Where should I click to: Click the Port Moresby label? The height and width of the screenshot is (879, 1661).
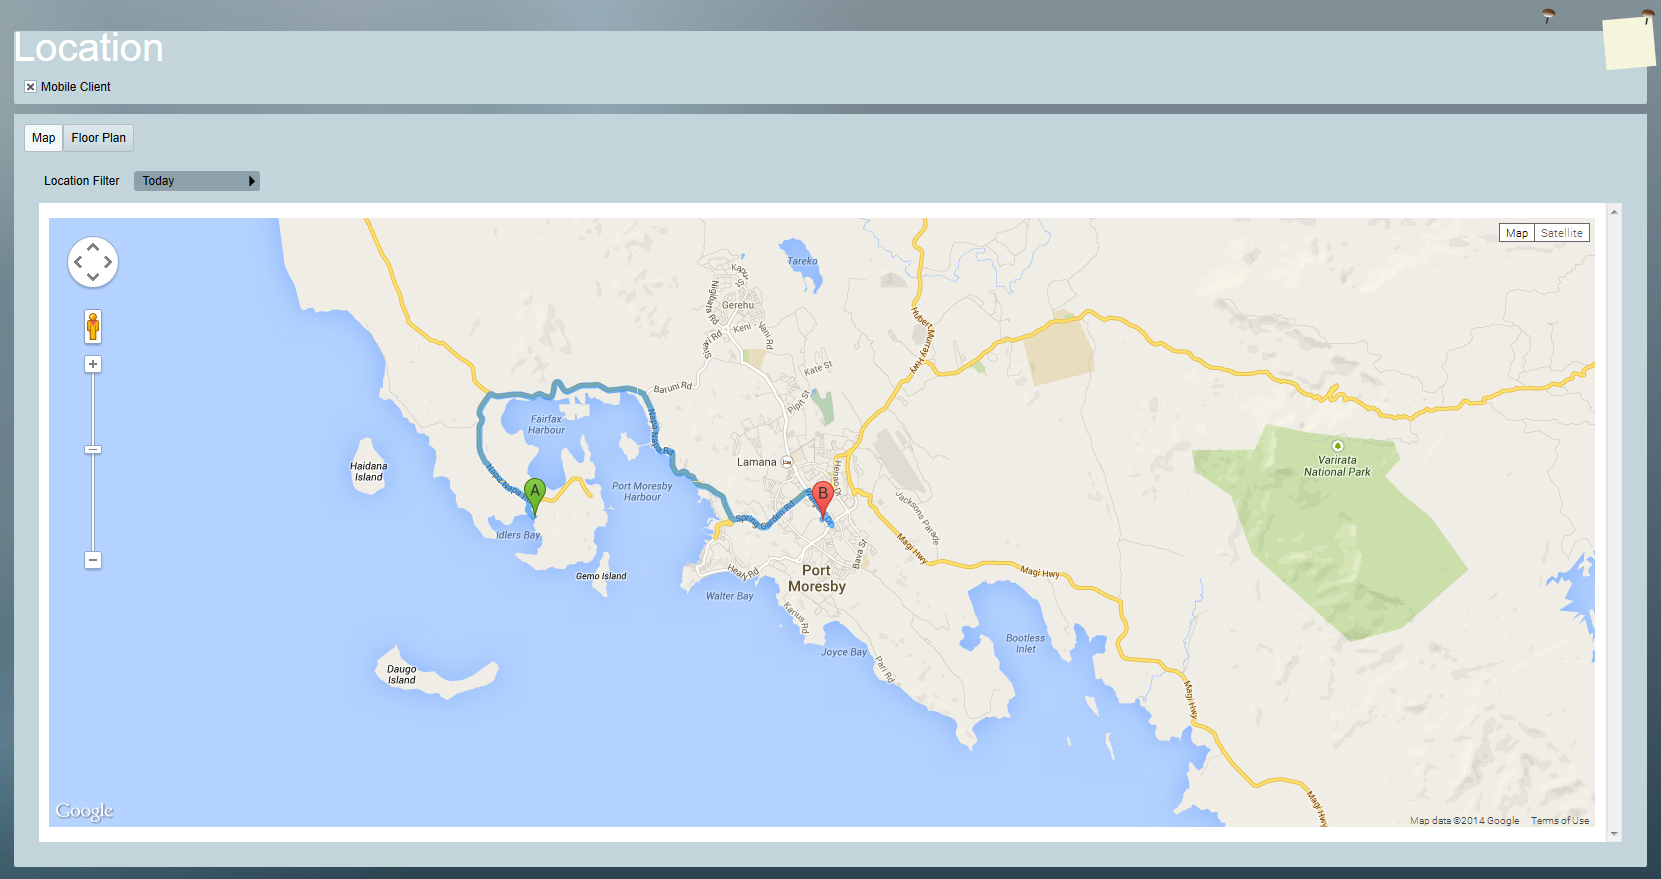(x=817, y=578)
